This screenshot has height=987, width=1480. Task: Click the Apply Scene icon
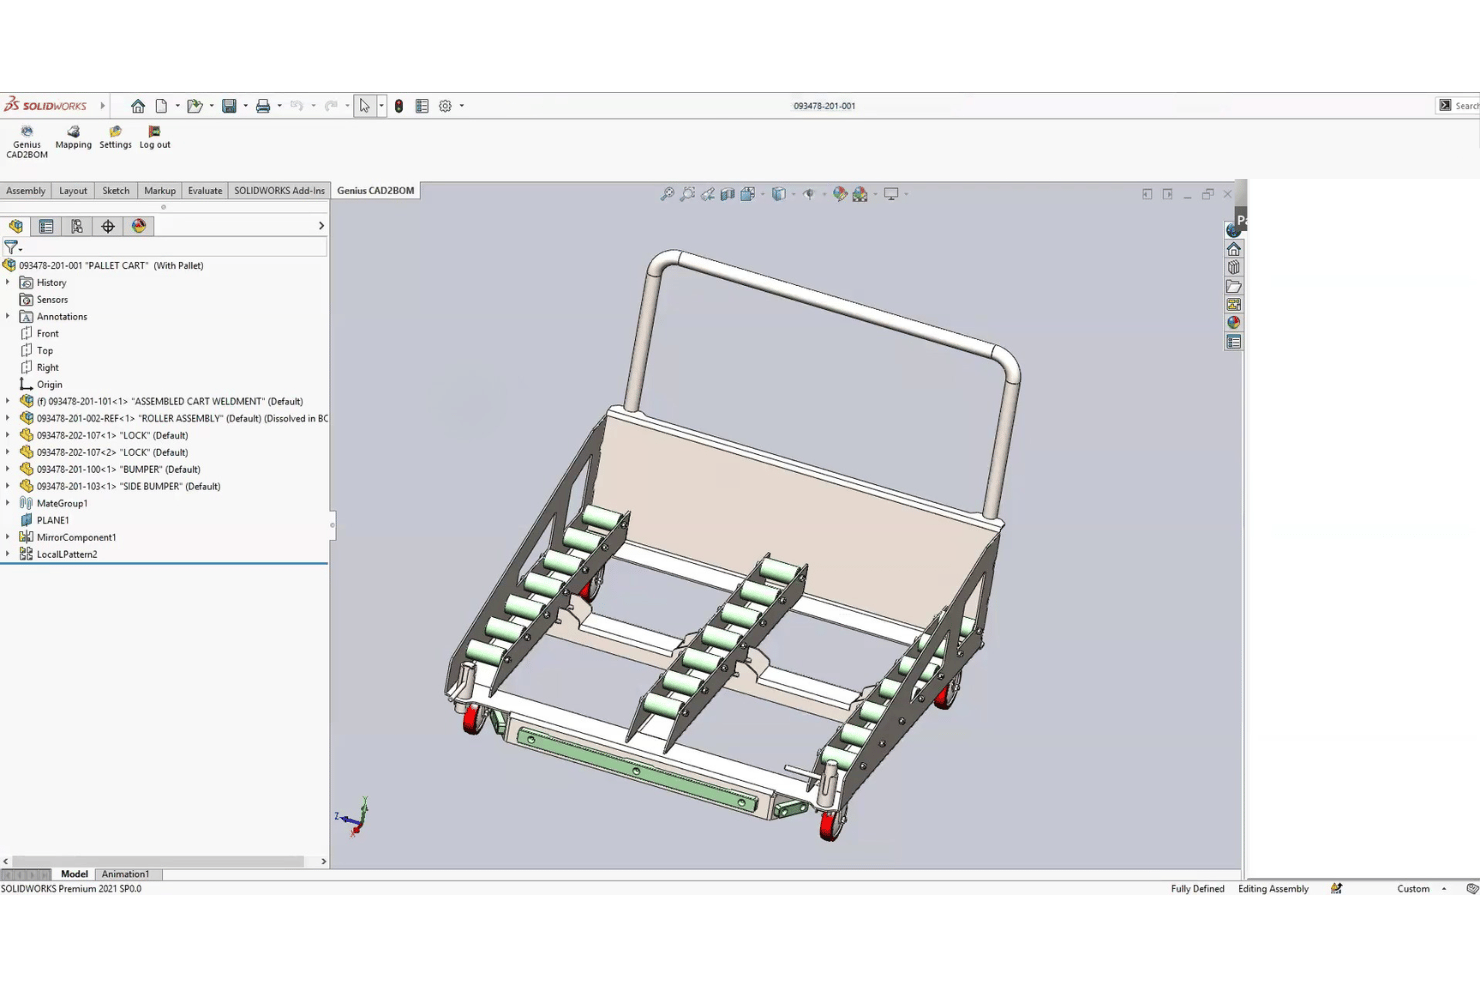click(860, 194)
